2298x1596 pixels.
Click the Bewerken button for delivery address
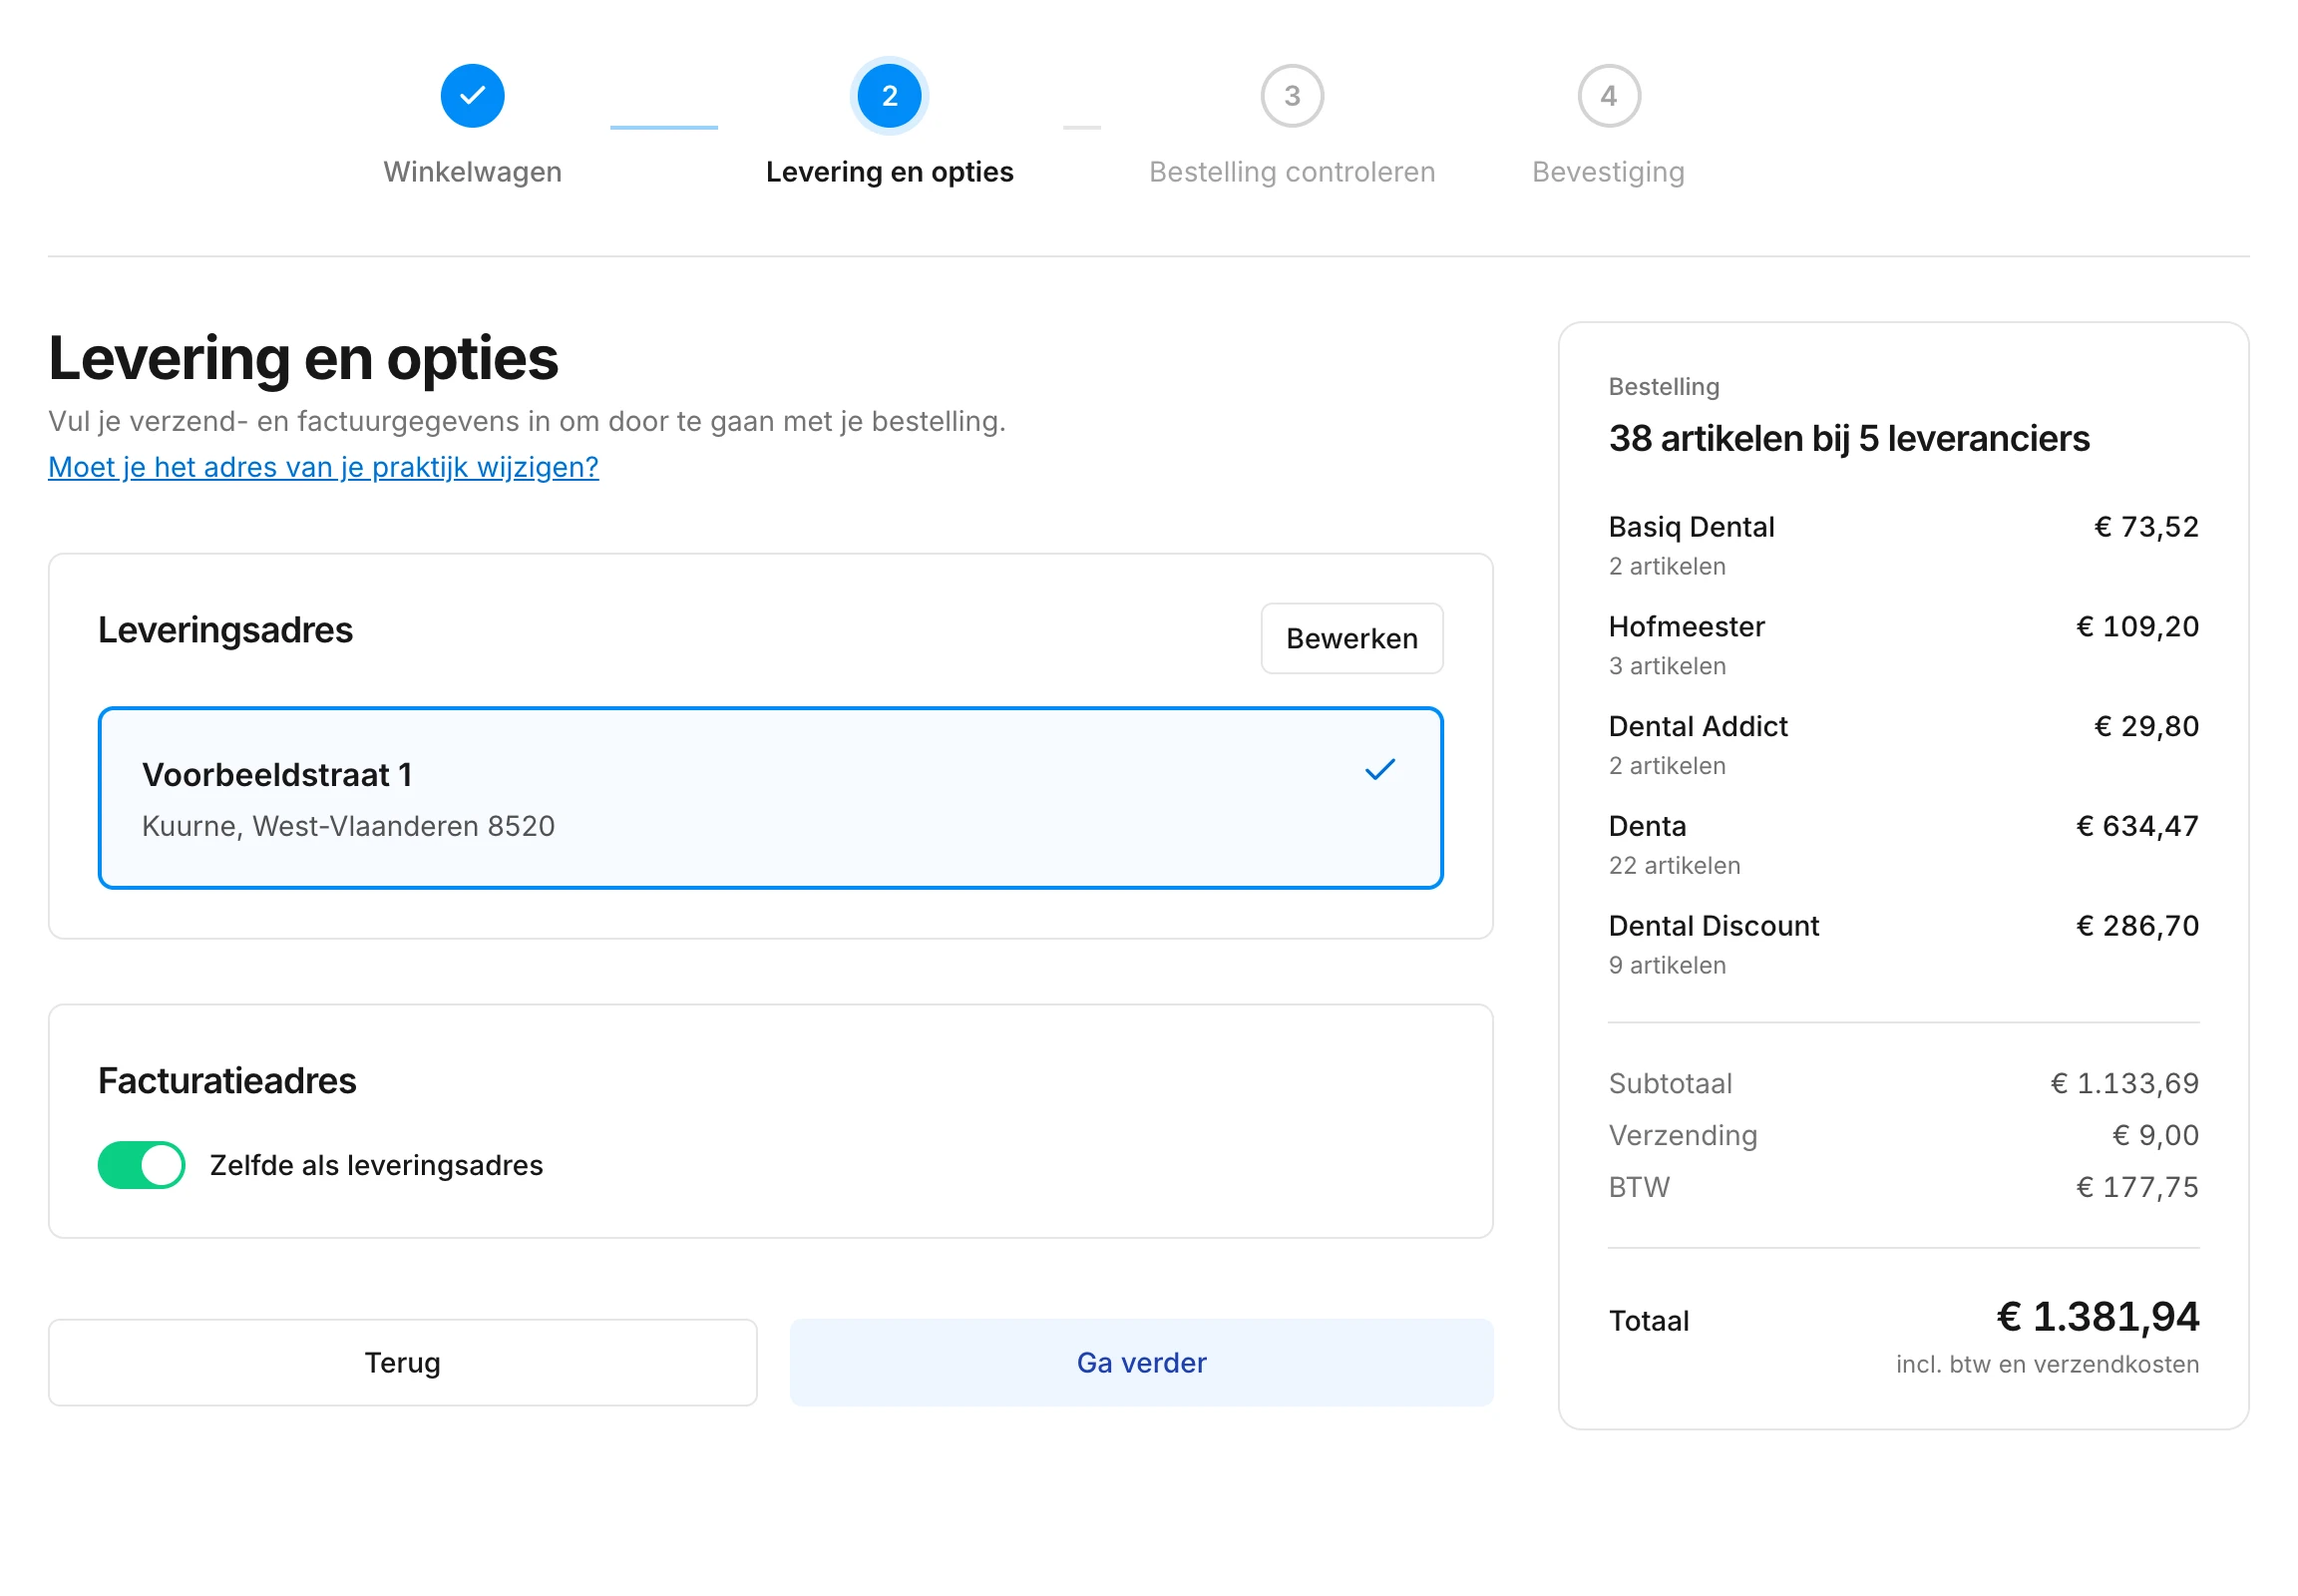(x=1351, y=638)
